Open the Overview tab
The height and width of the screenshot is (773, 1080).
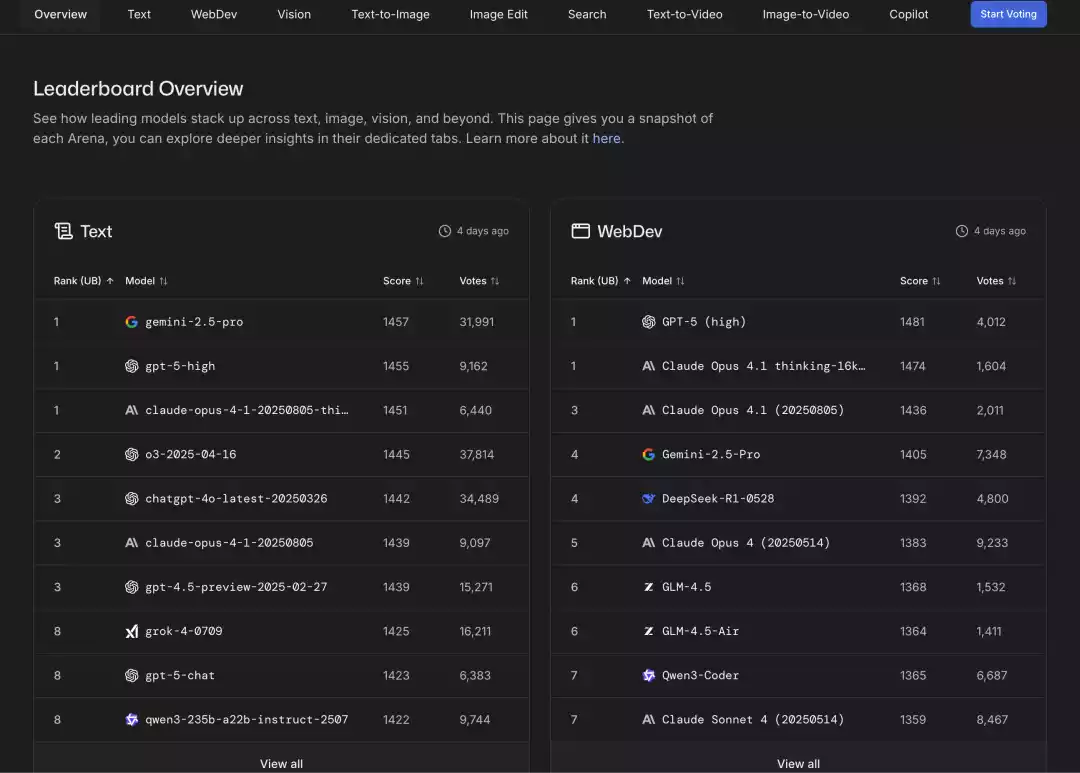pyautogui.click(x=61, y=14)
